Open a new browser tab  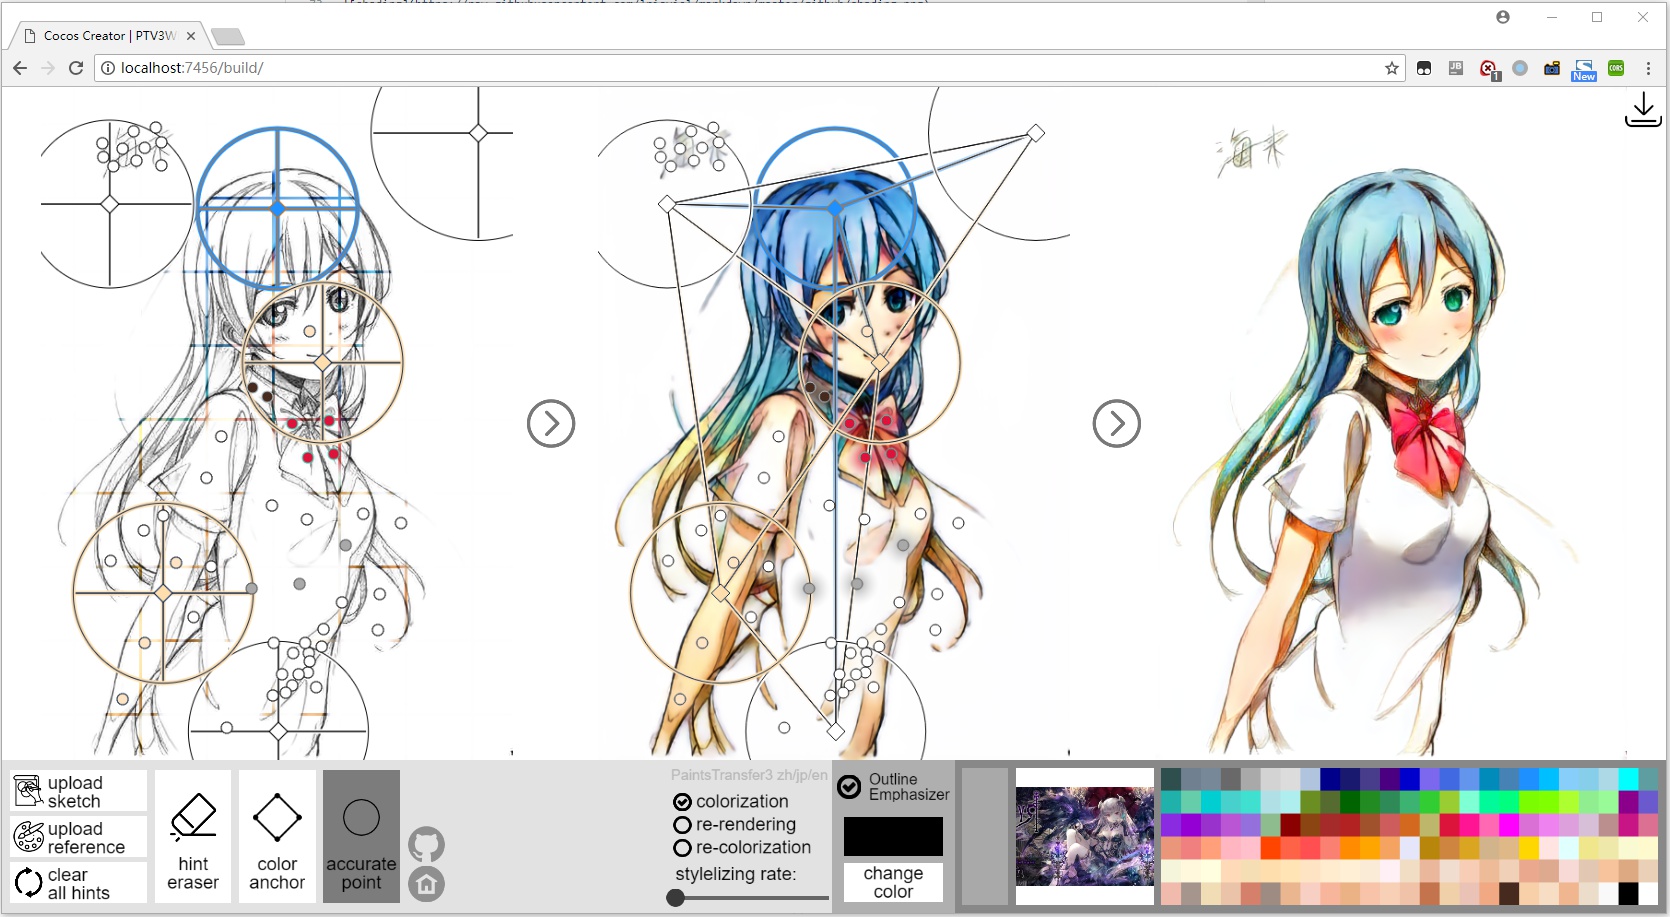228,35
